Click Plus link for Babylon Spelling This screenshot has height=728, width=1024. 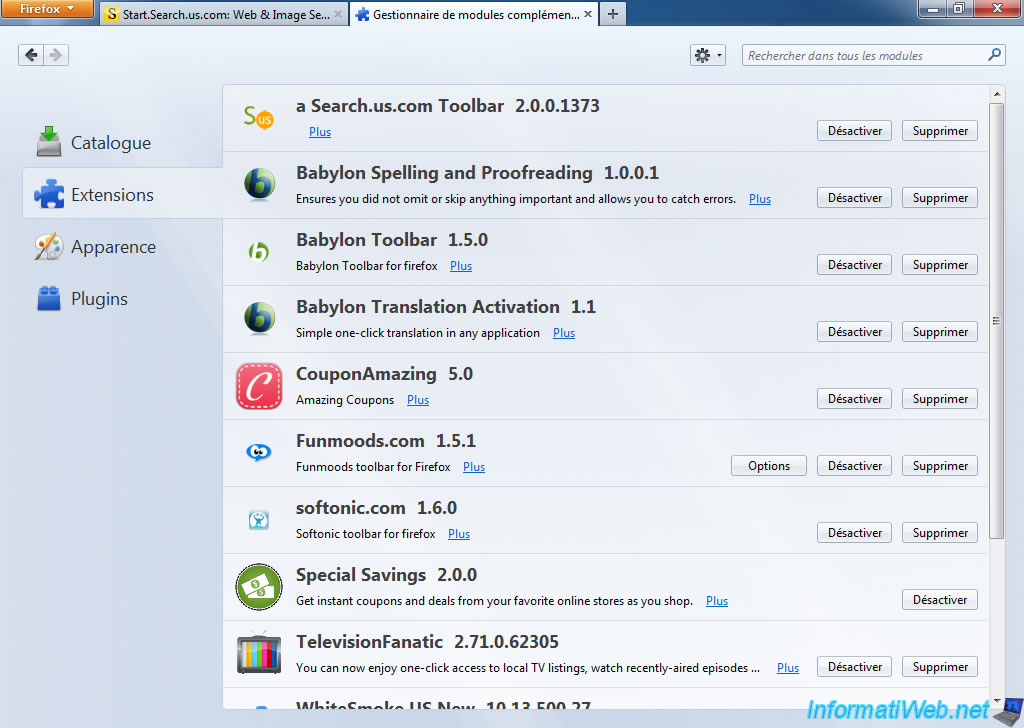tap(760, 199)
